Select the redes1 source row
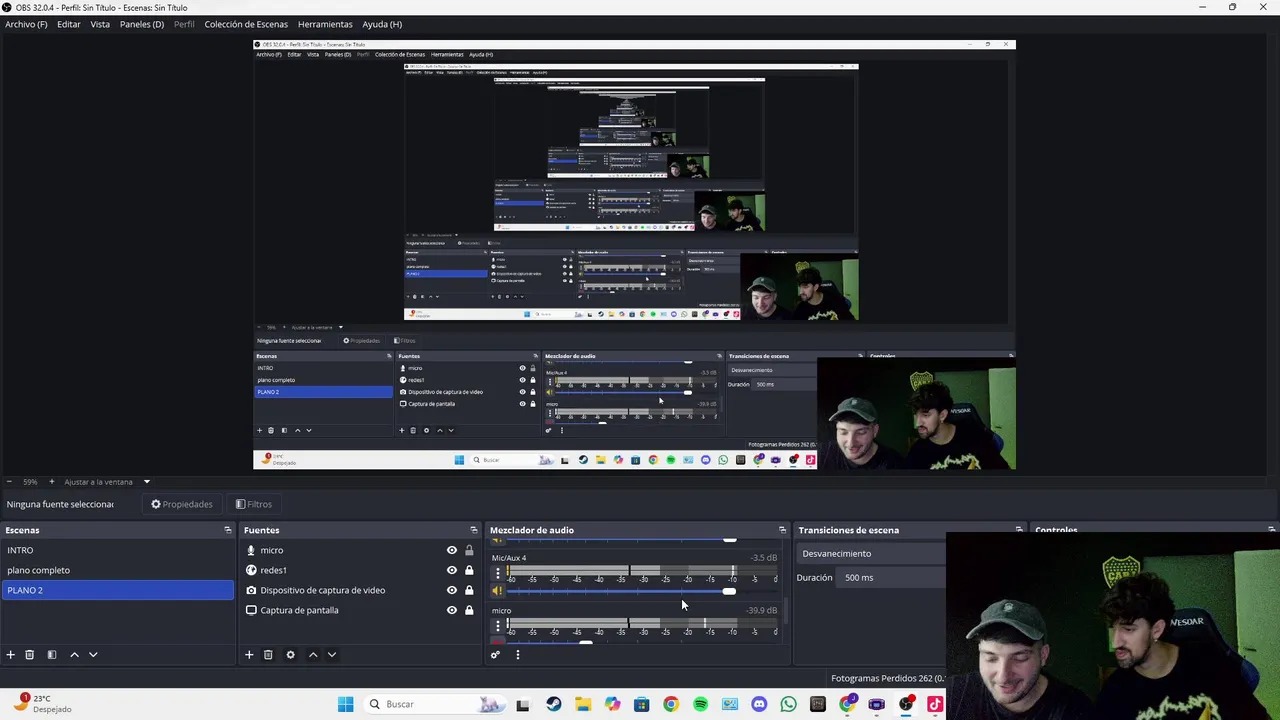This screenshot has height=720, width=1280. [360, 570]
